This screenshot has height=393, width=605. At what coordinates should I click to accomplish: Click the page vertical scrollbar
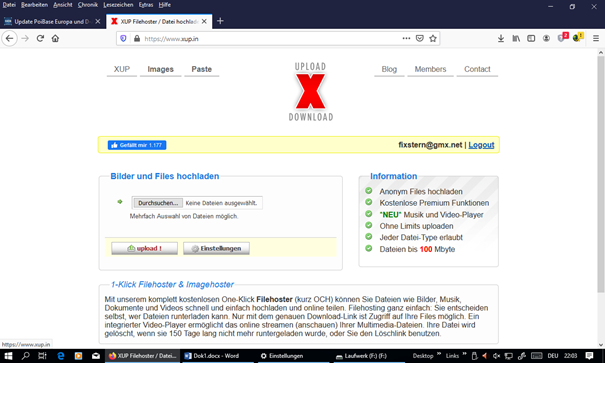(x=601, y=174)
